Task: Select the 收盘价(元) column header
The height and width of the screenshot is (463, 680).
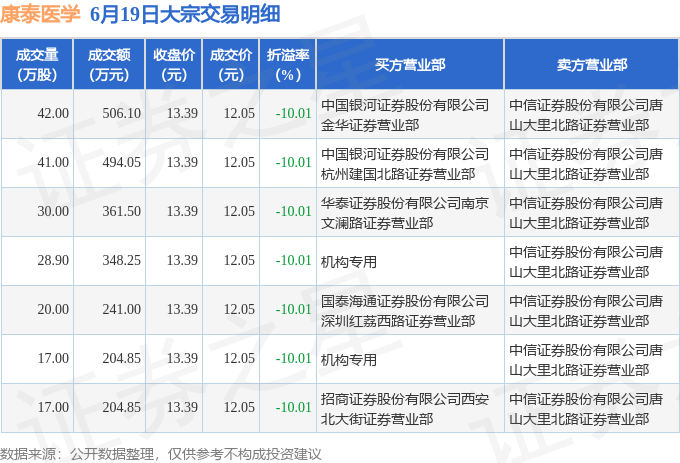Action: coord(173,64)
